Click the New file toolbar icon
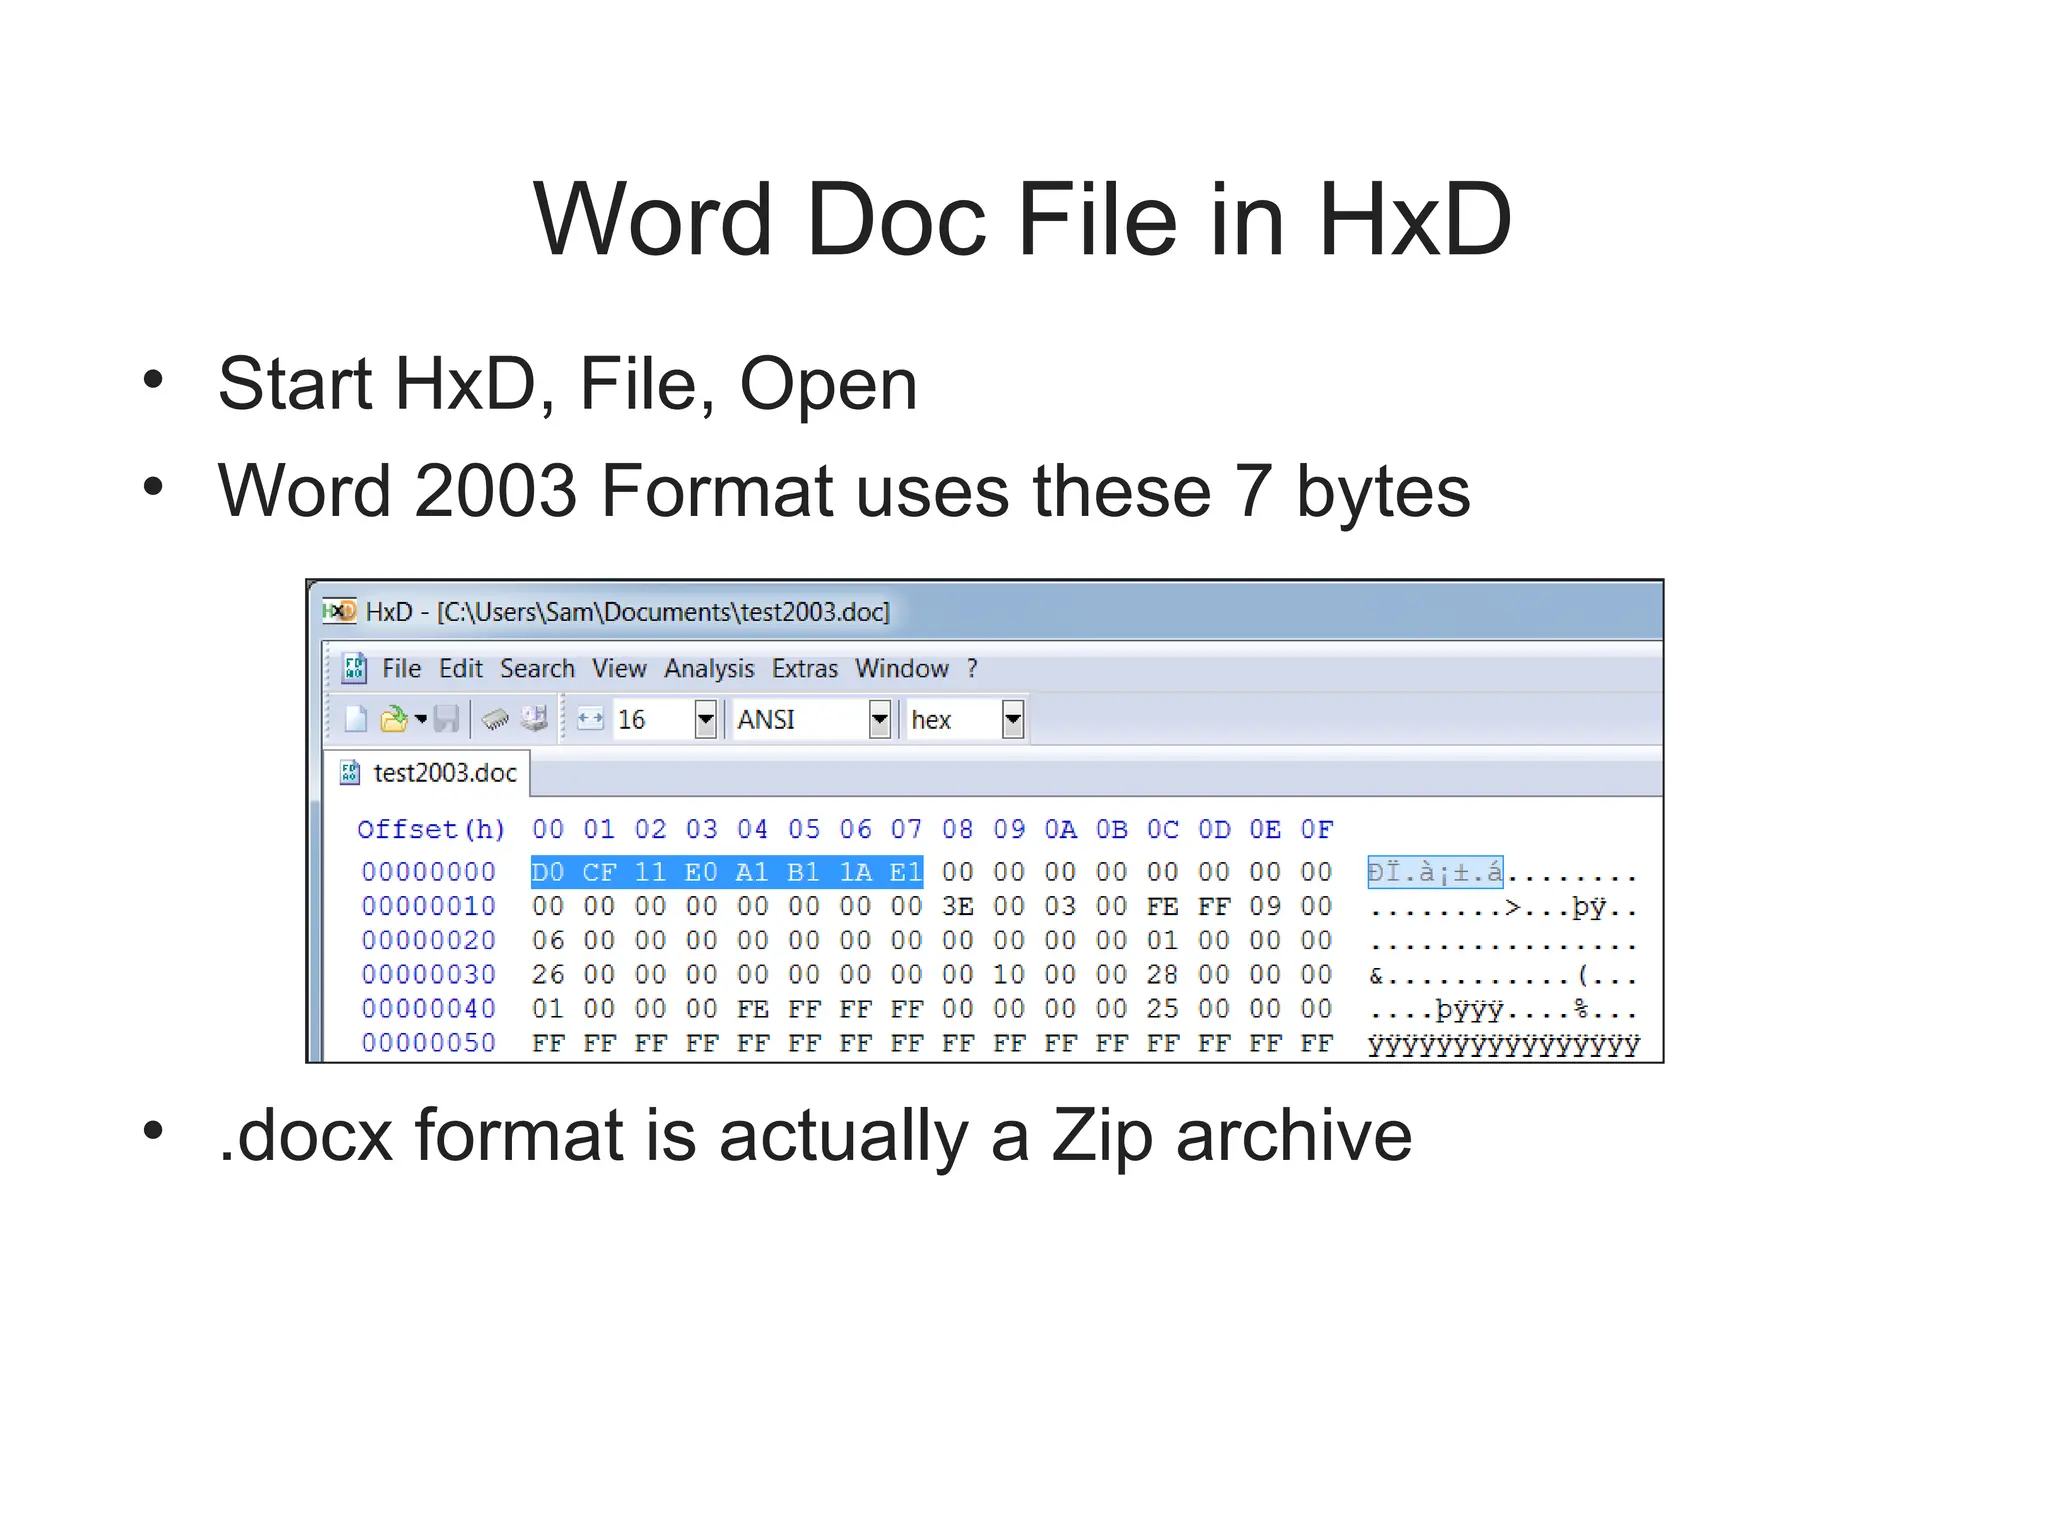This screenshot has width=2048, height=1536. click(356, 719)
